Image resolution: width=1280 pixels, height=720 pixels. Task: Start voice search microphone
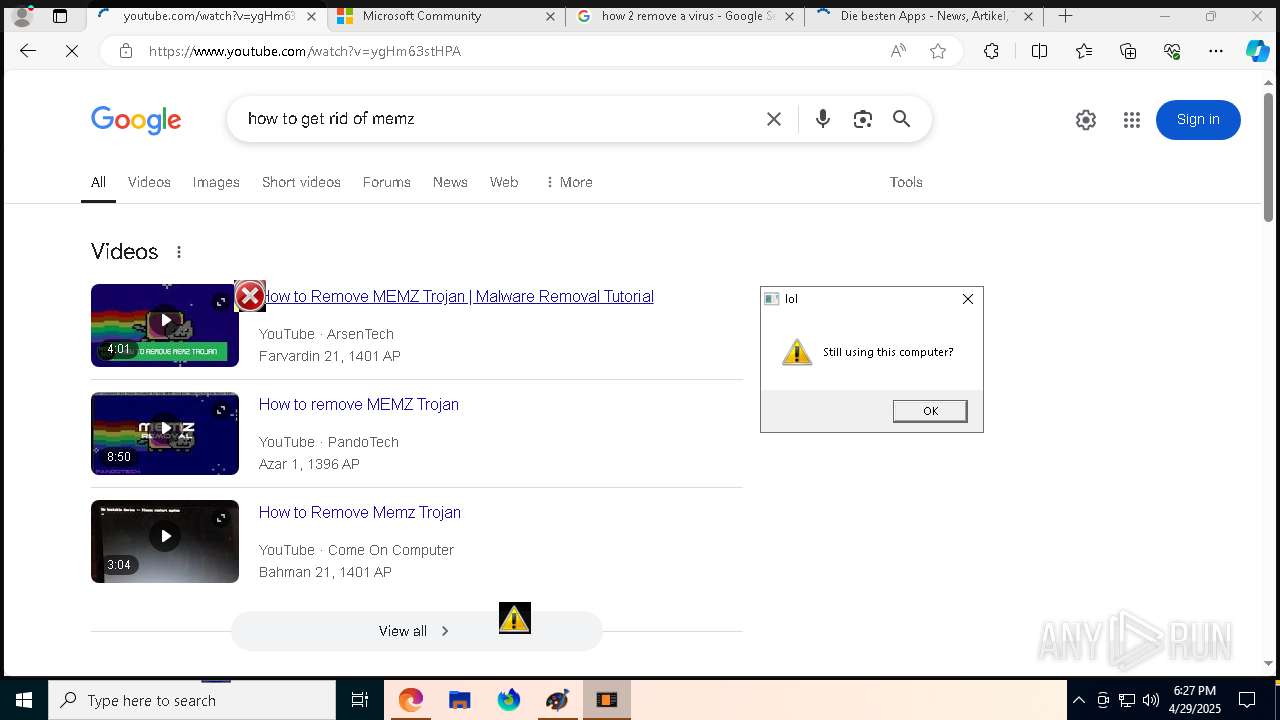[823, 119]
